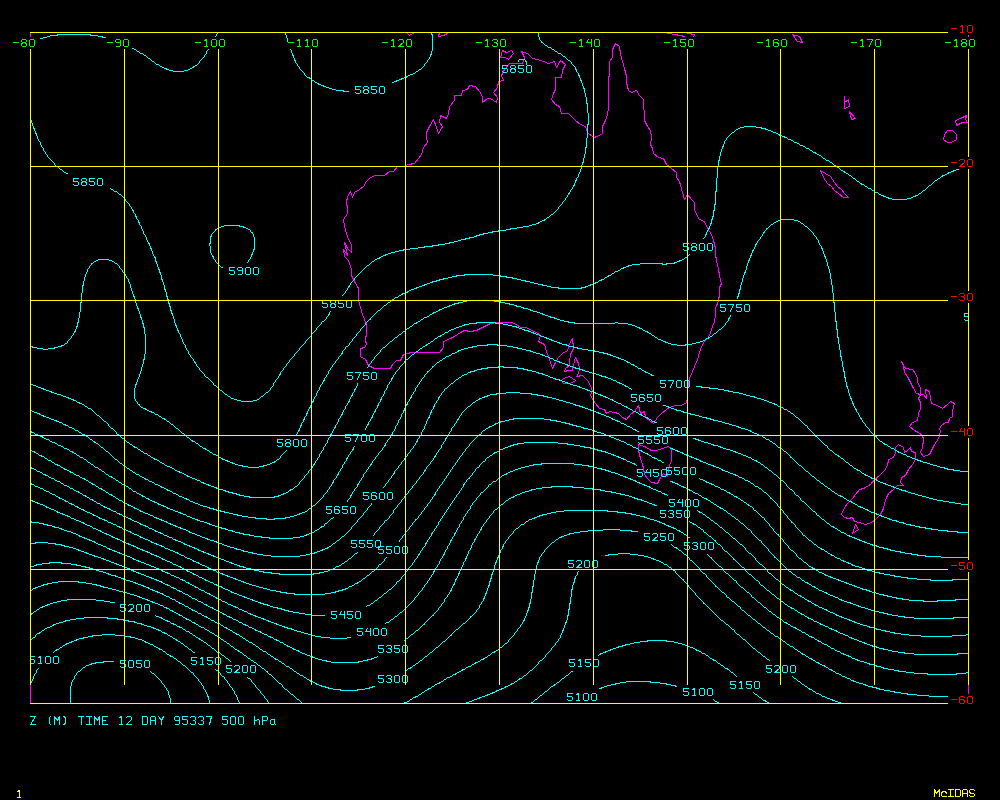Click the 500 hPa caption text
The image size is (1000, 800).
[x=250, y=720]
